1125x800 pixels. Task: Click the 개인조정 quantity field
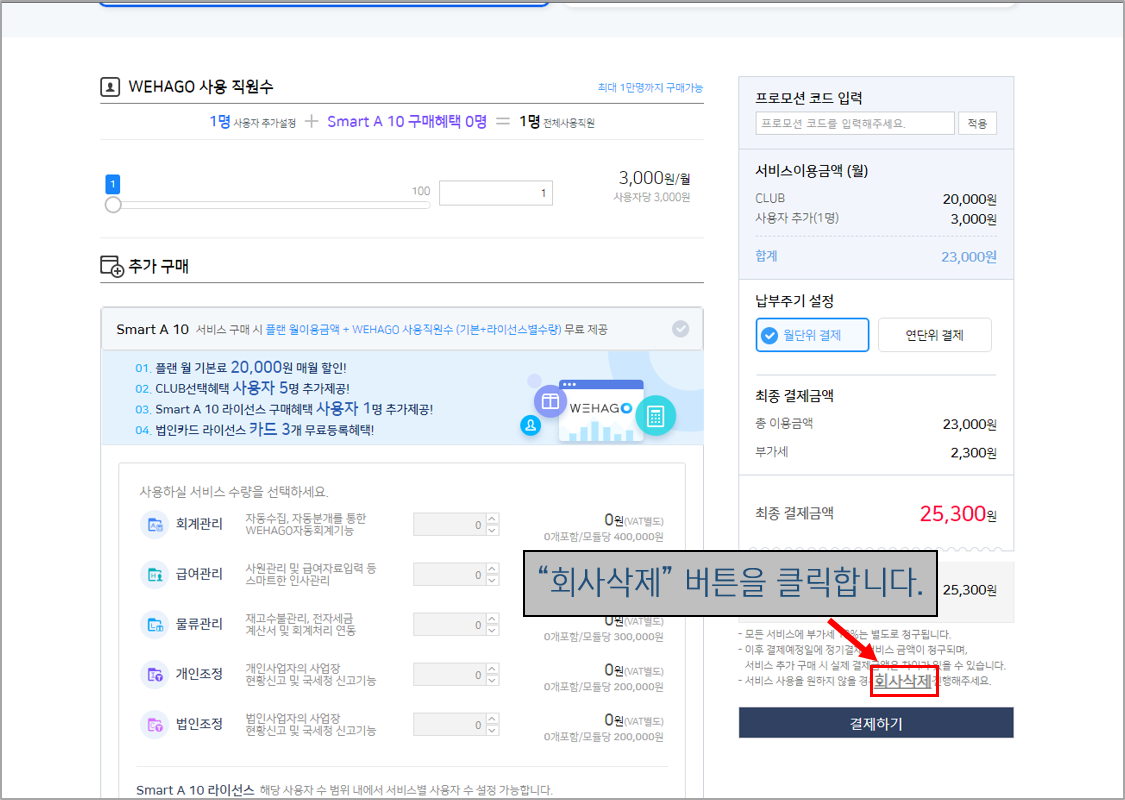(x=449, y=675)
